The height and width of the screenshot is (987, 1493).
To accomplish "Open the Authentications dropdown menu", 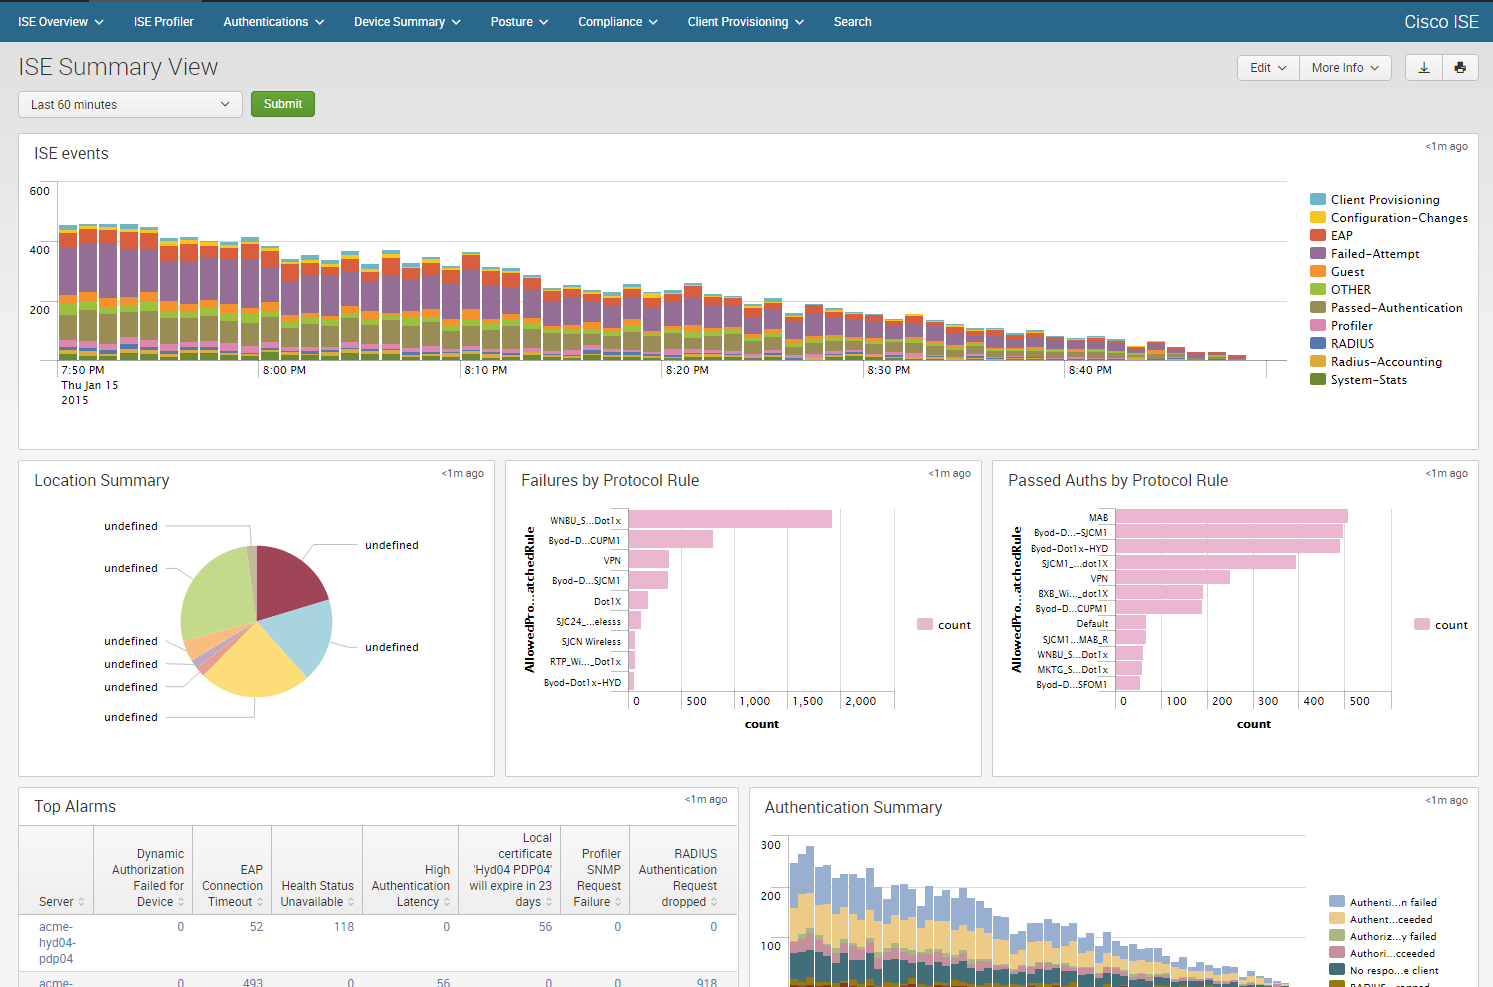I will coord(273,21).
